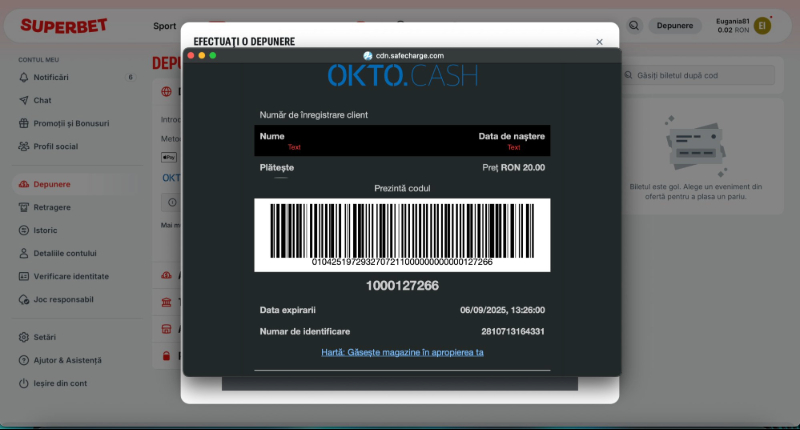Click the Profil social people icon
800x430 pixels.
23,146
